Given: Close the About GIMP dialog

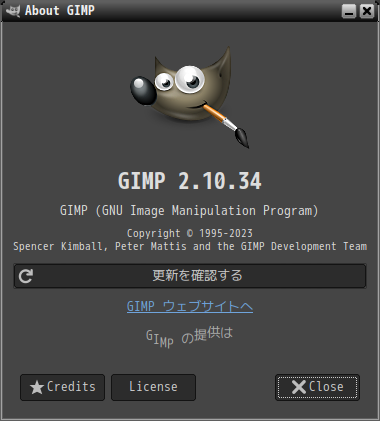Looking at the screenshot, I should [x=317, y=387].
